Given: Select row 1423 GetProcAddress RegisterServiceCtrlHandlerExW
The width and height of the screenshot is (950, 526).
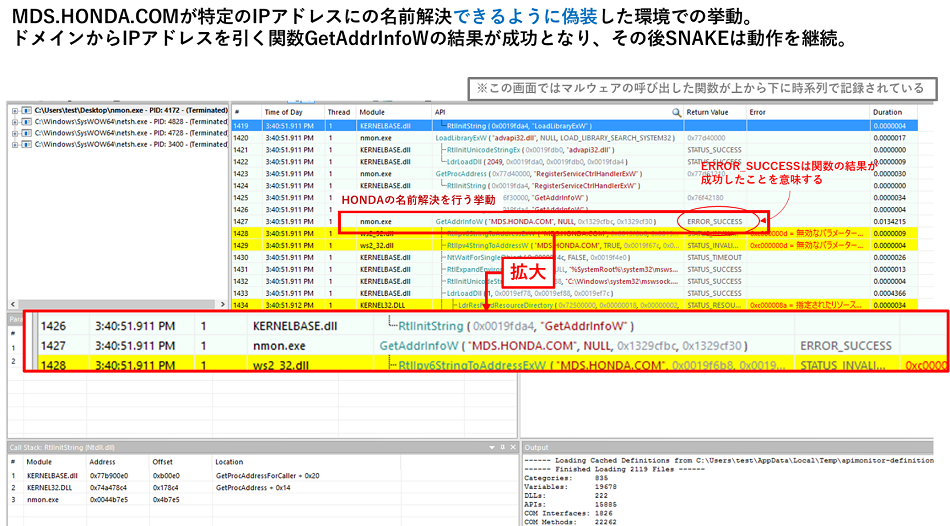Looking at the screenshot, I should click(x=574, y=174).
